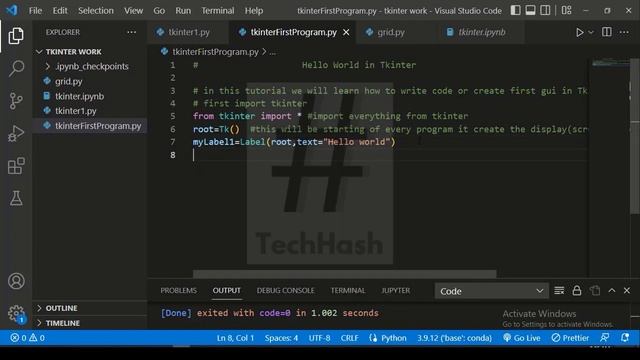Switch to the tkinter.ipynb editor tab
This screenshot has height=360, width=640.
click(481, 32)
